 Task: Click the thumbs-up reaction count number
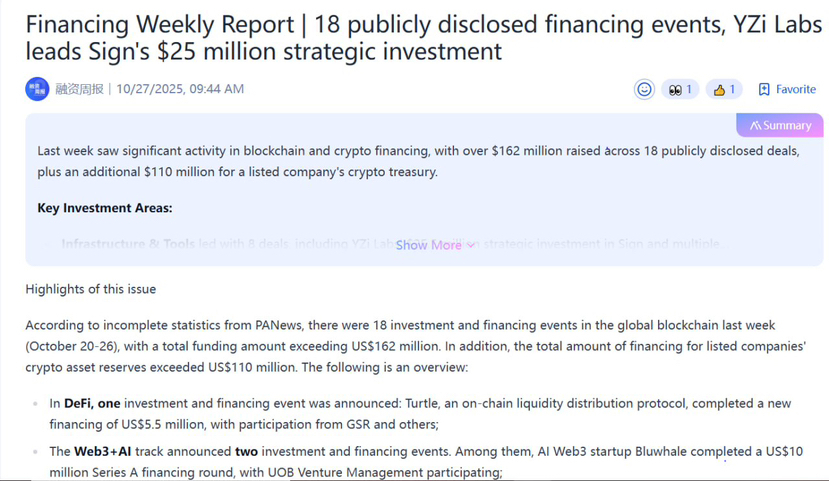(x=732, y=89)
